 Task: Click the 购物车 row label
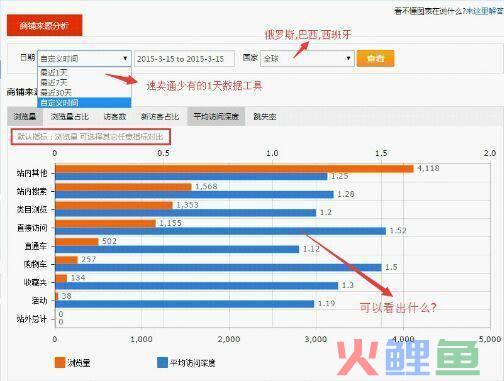35,264
